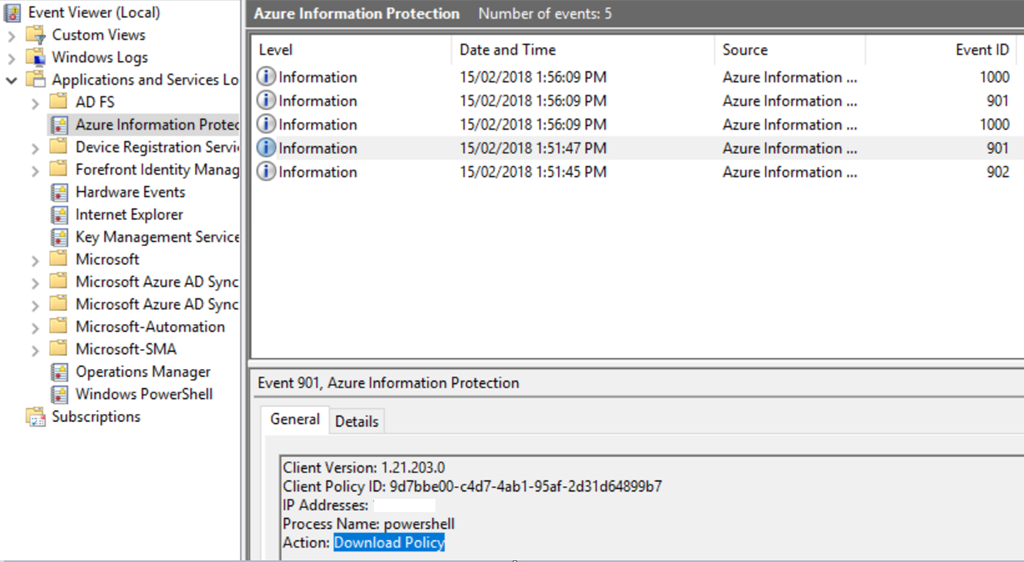Sort events by Event ID column
Viewport: 1024px width, 562px height.
(981, 50)
